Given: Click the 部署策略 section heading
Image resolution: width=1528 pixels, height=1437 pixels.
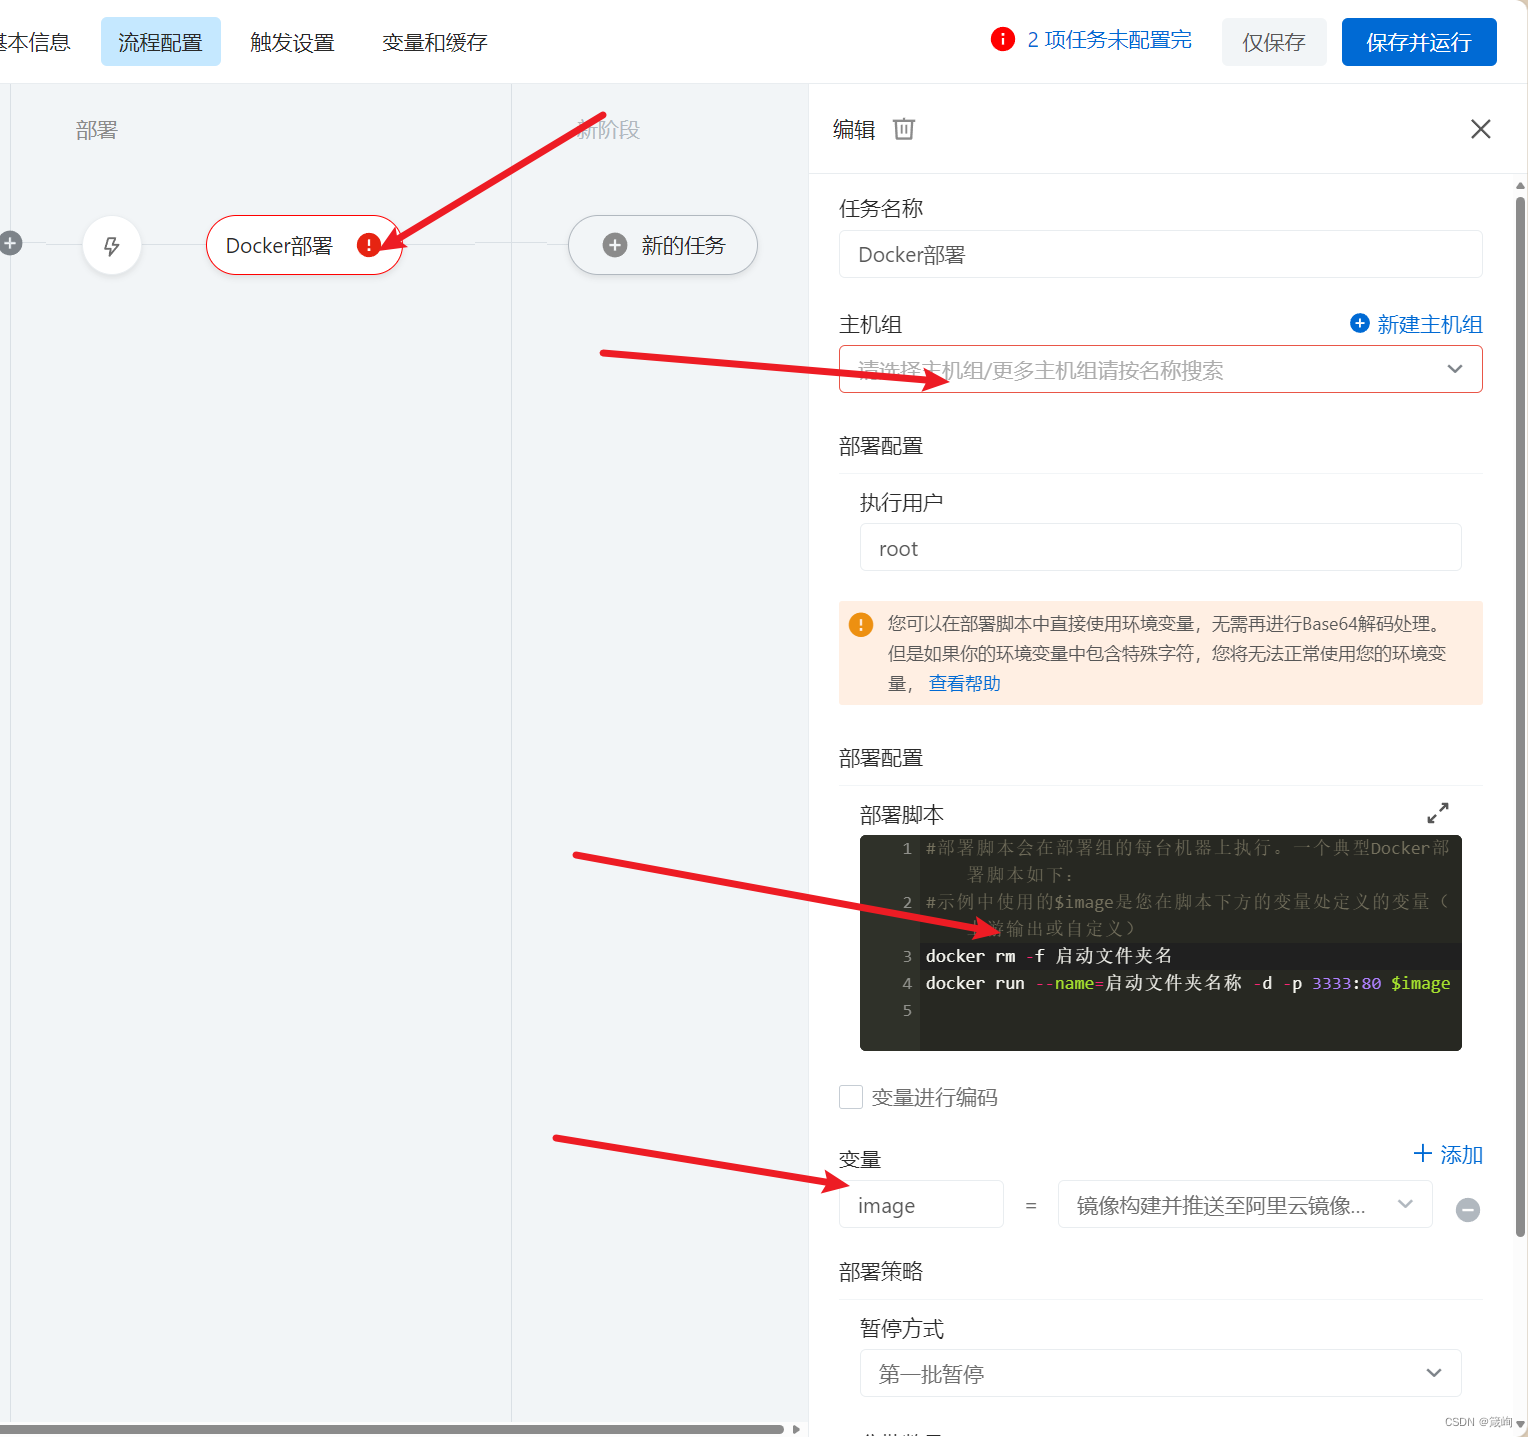Looking at the screenshot, I should (x=881, y=1271).
